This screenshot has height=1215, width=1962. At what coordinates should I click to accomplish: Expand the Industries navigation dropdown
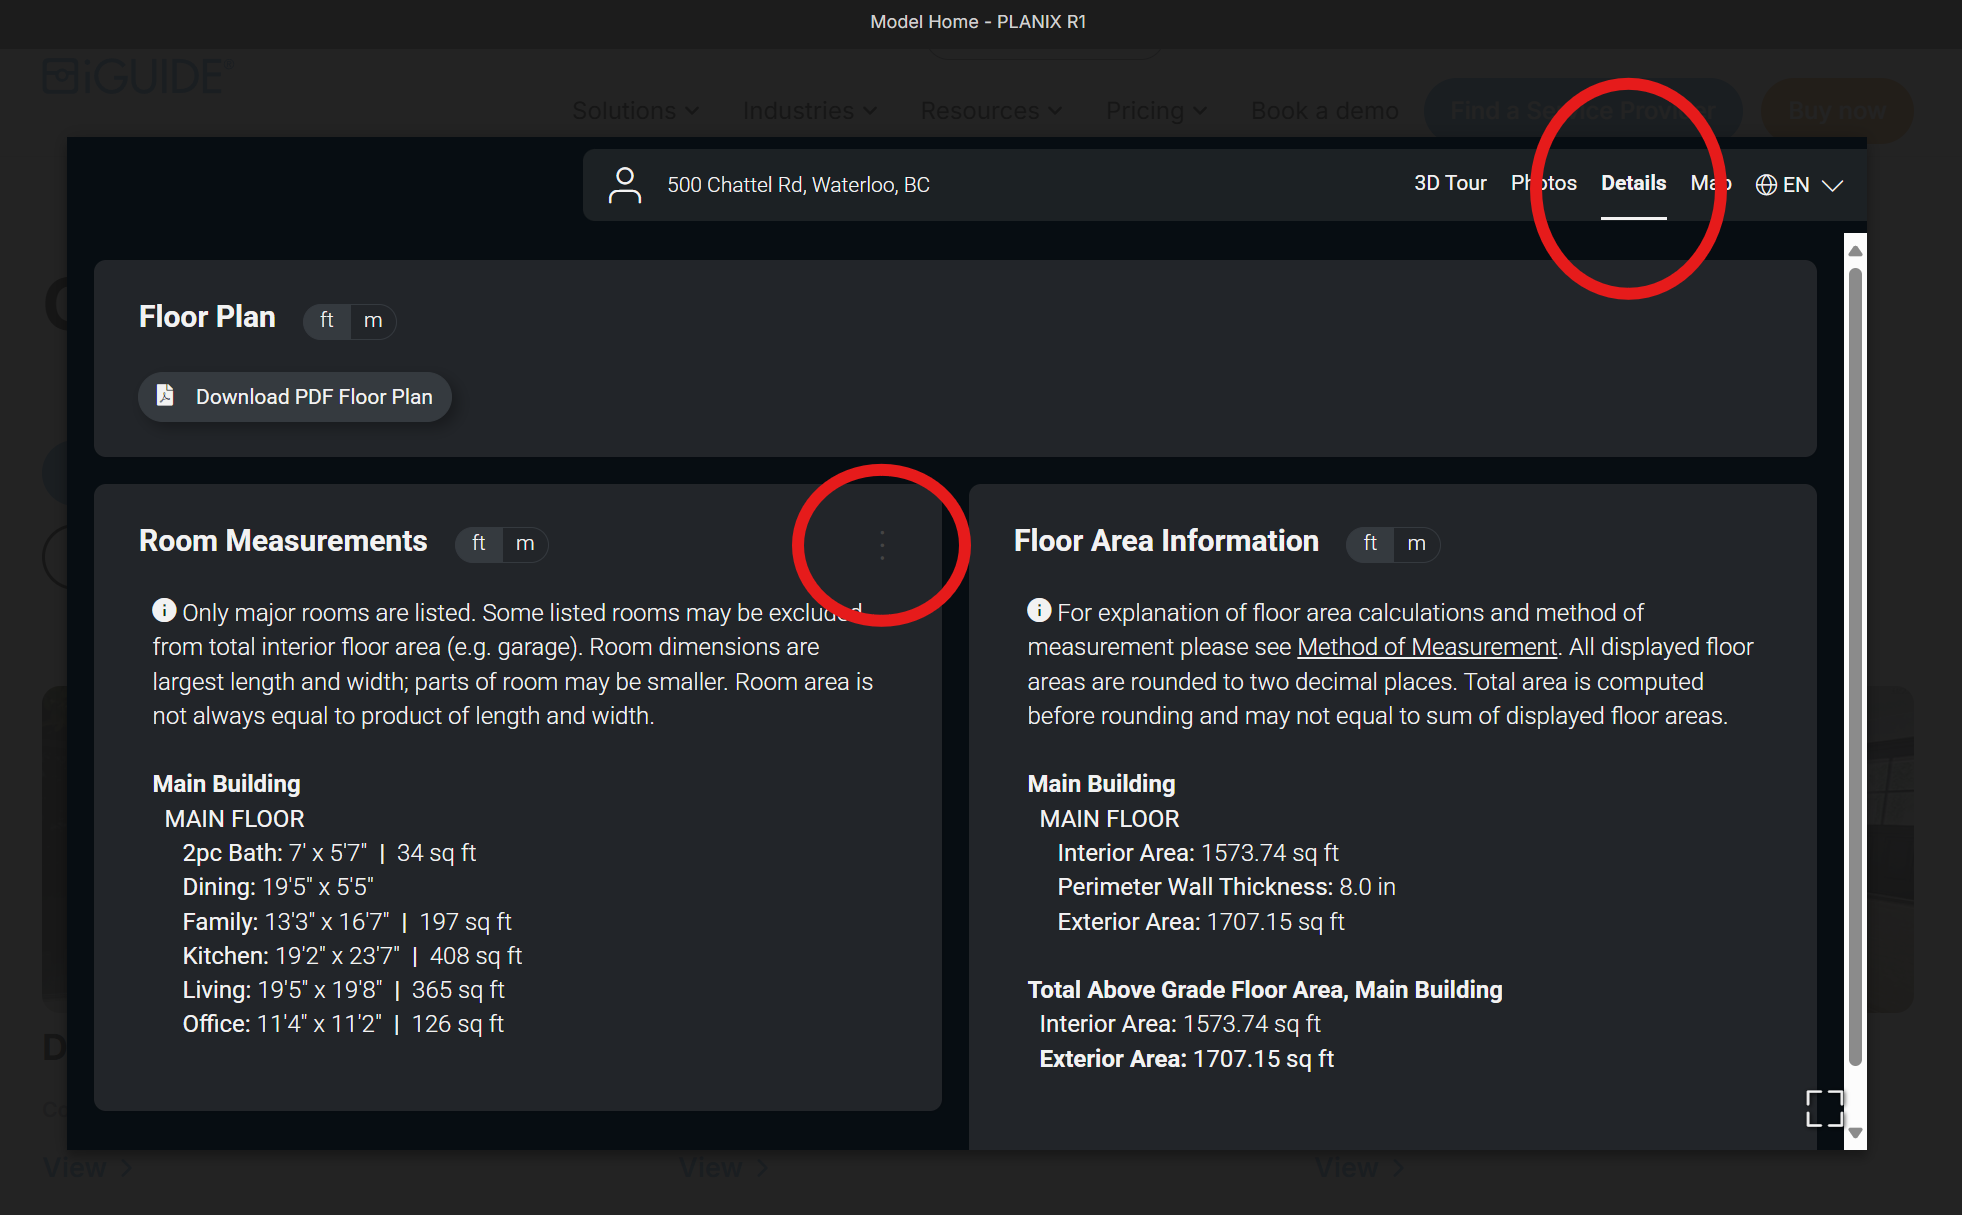809,111
